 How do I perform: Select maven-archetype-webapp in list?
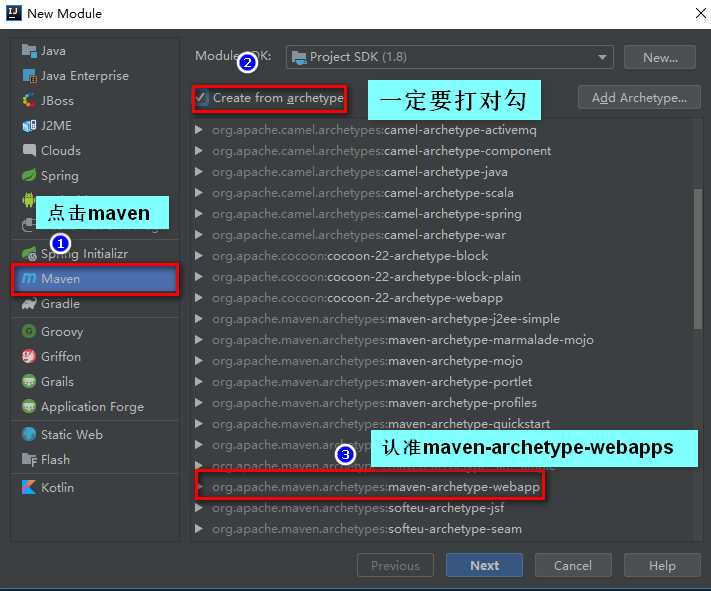click(375, 487)
